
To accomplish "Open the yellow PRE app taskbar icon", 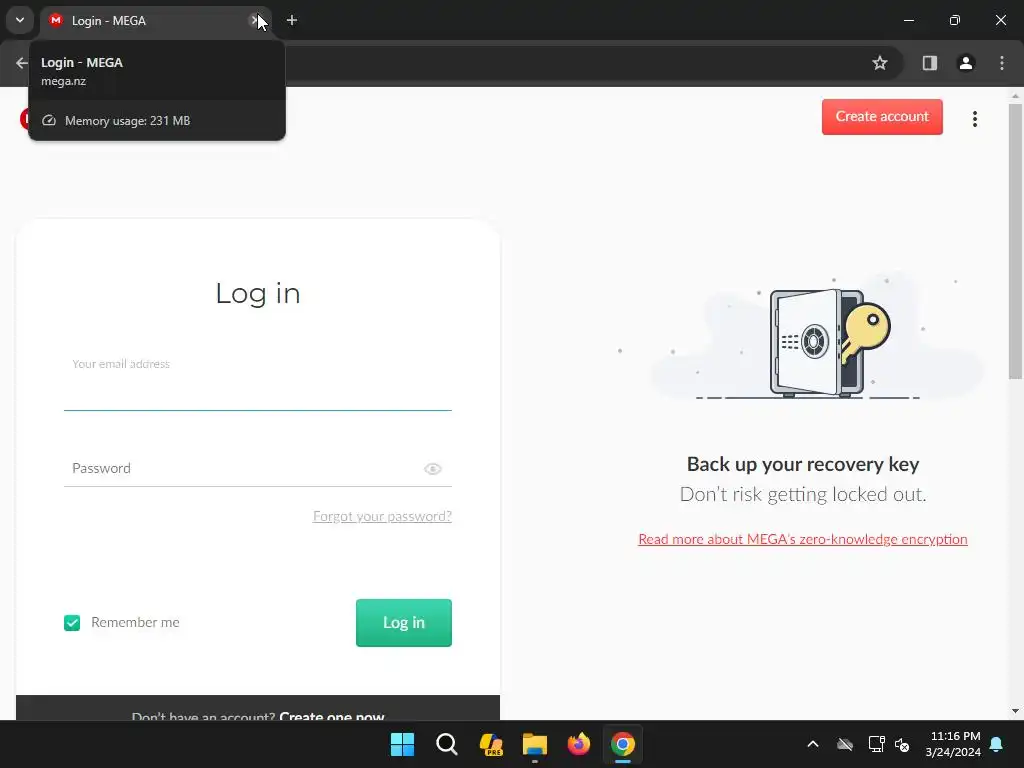I will coord(491,744).
